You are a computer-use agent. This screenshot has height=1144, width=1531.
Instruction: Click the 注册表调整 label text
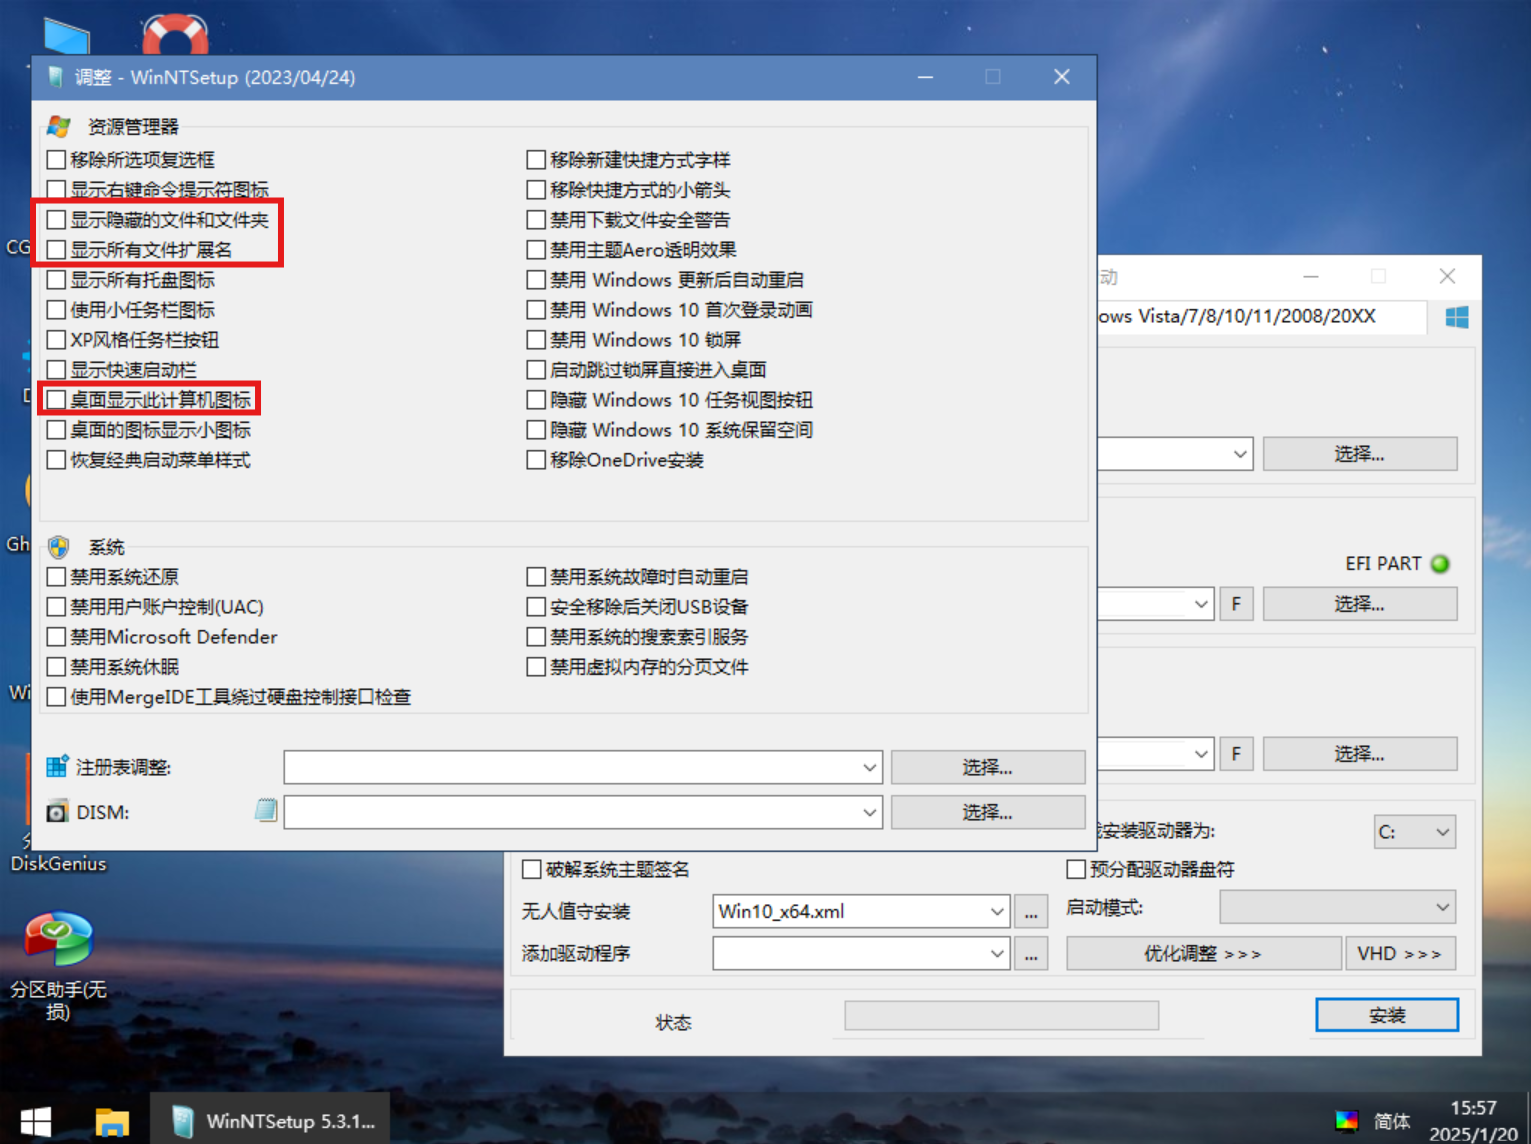click(124, 767)
